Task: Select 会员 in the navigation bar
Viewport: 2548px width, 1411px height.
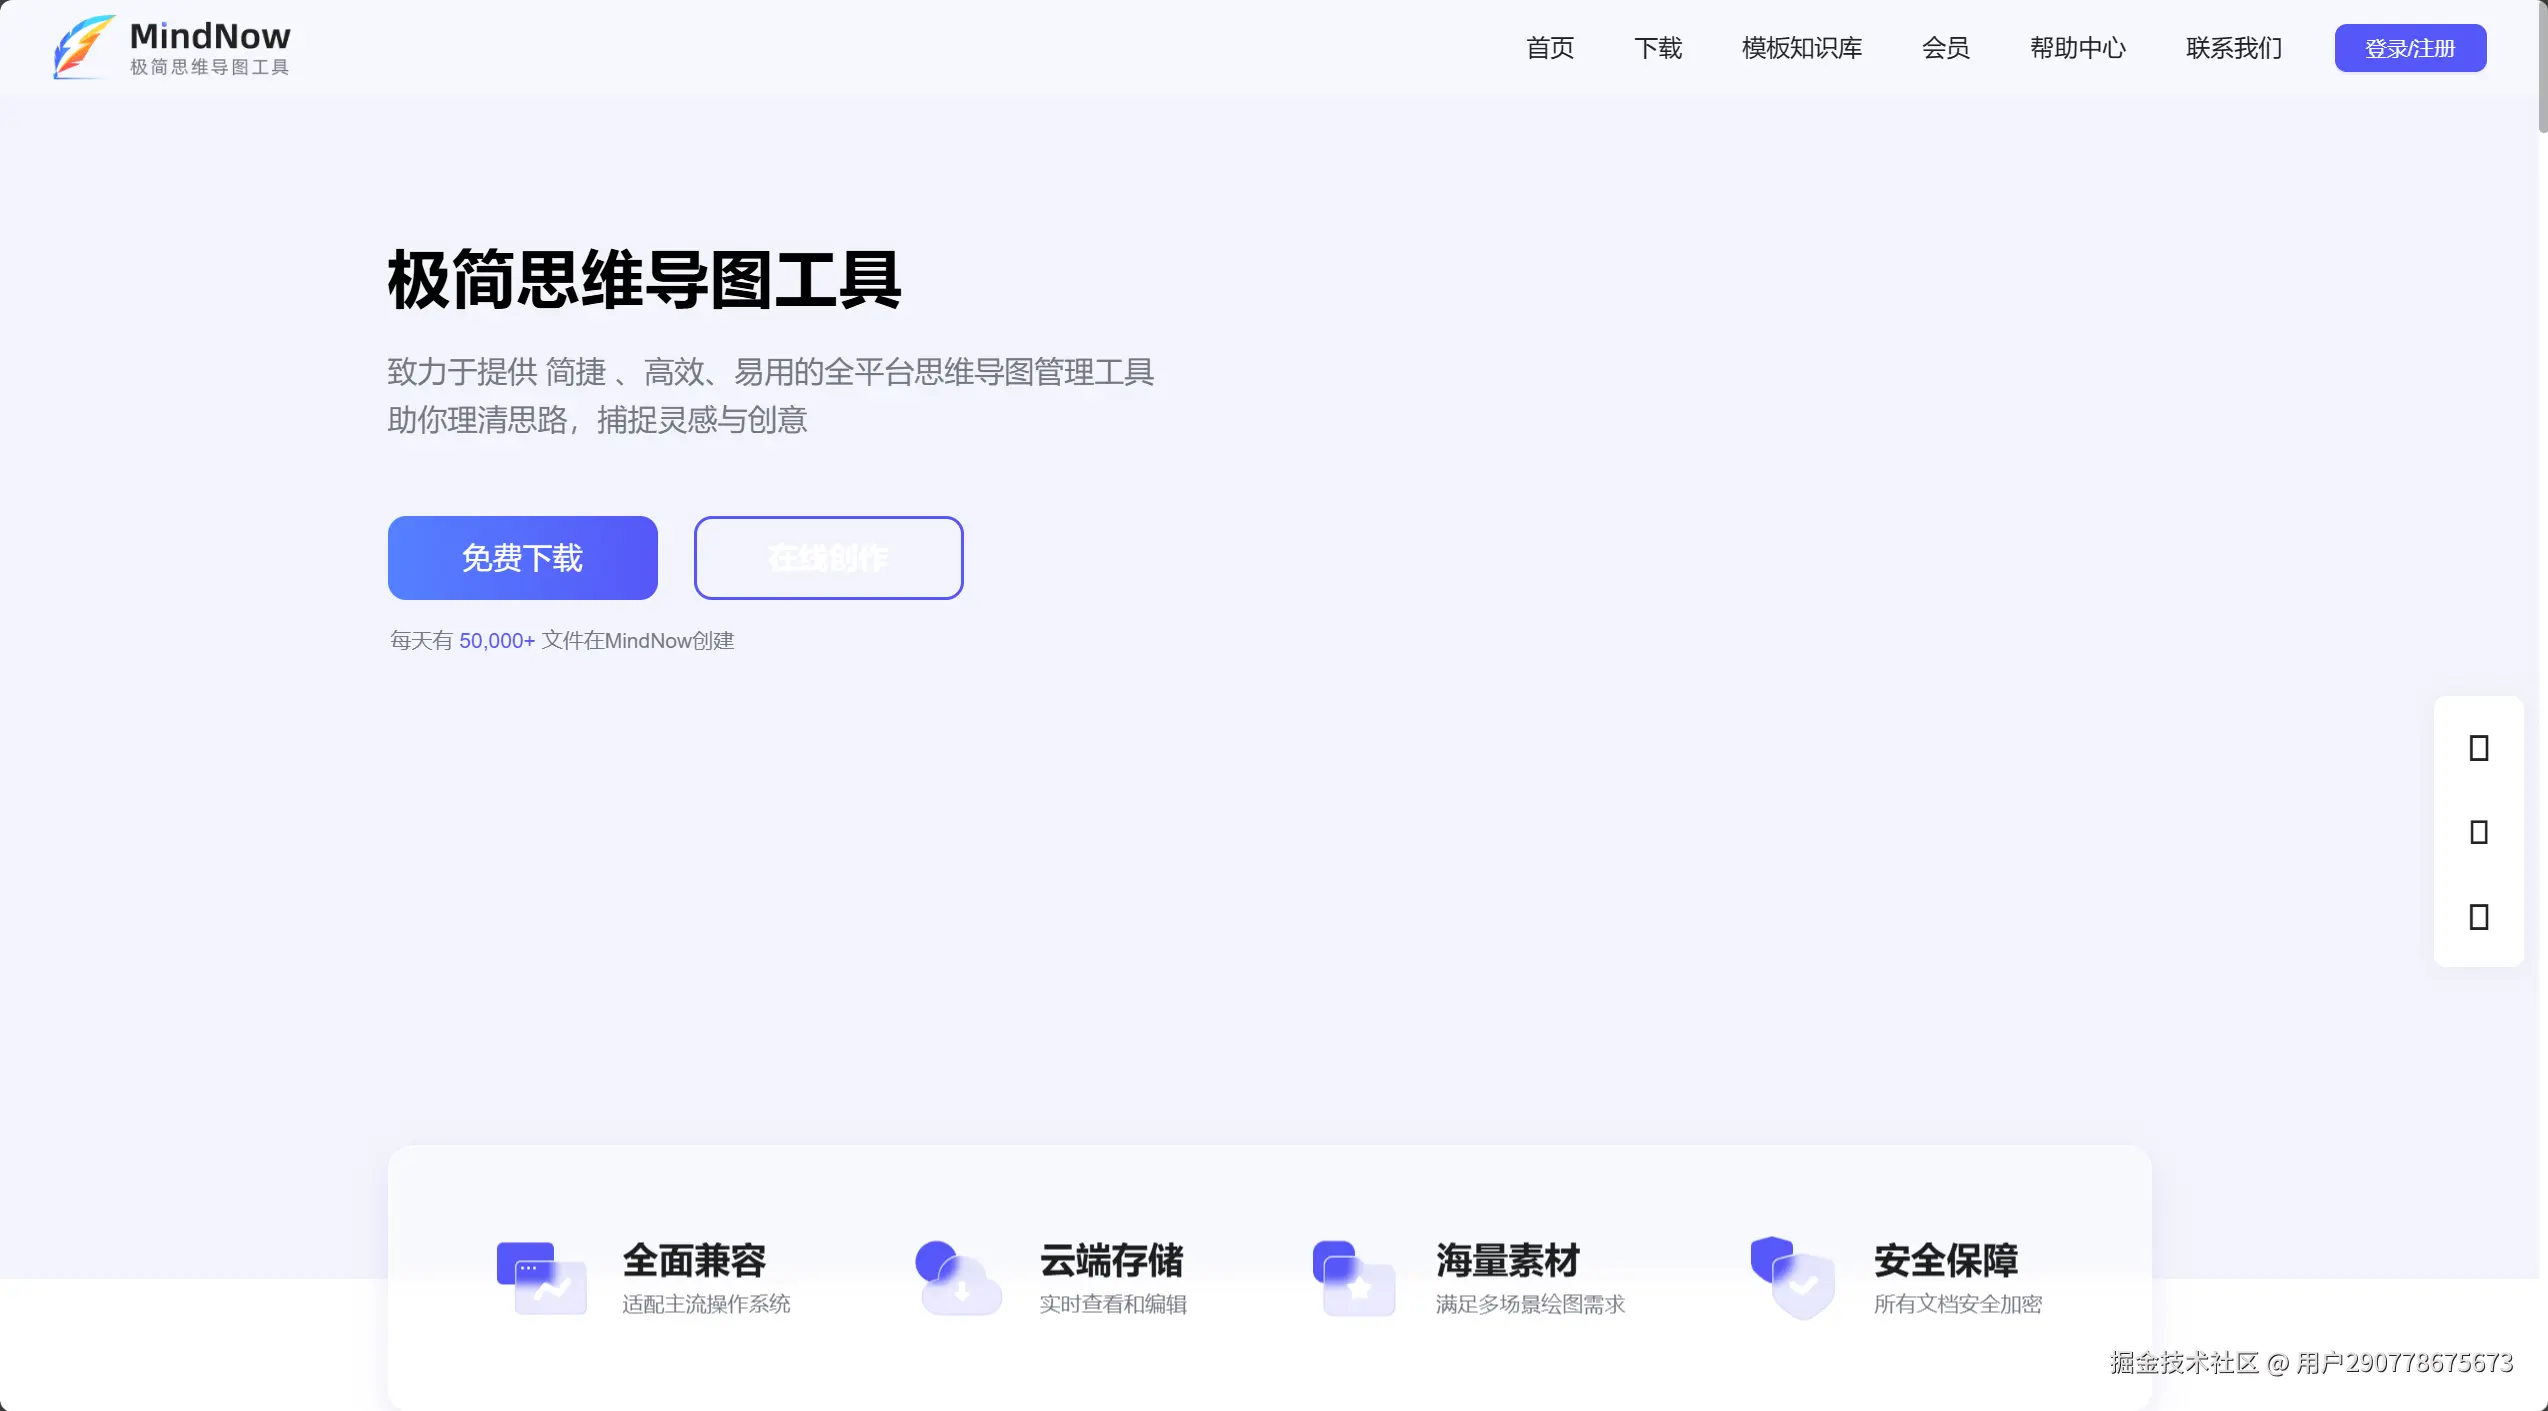Action: point(1945,48)
